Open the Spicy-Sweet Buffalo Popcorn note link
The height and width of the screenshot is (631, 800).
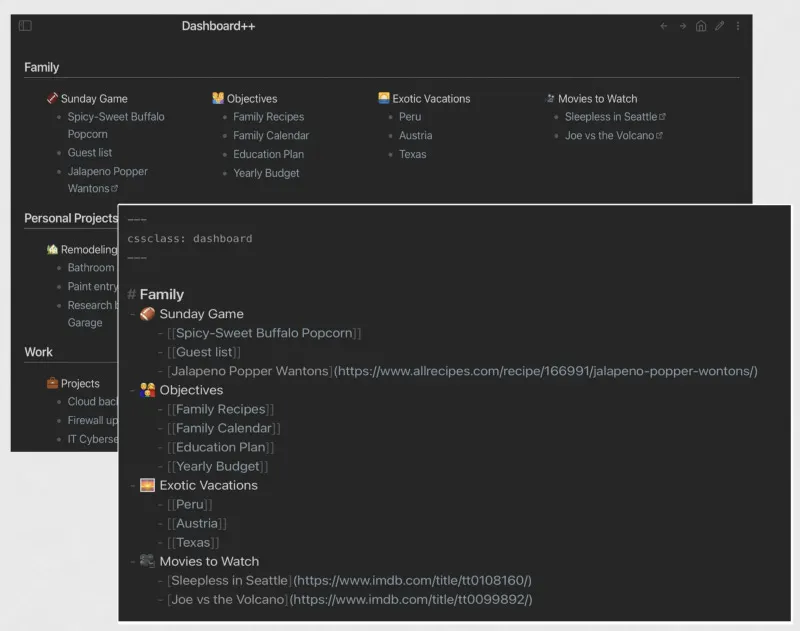pyautogui.click(x=116, y=125)
